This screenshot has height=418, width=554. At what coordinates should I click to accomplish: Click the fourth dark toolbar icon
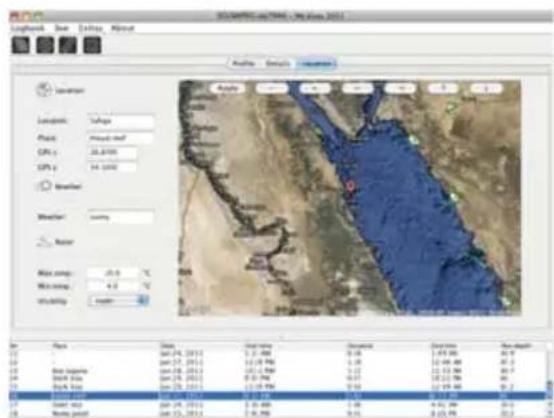click(x=92, y=45)
